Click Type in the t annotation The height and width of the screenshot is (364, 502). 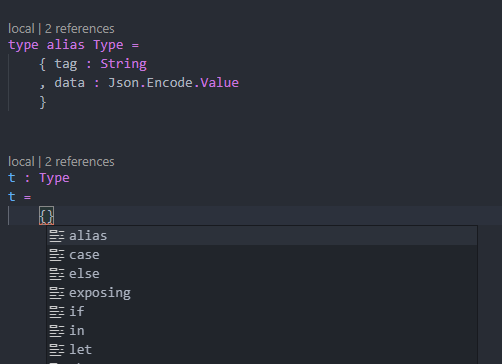coord(54,178)
